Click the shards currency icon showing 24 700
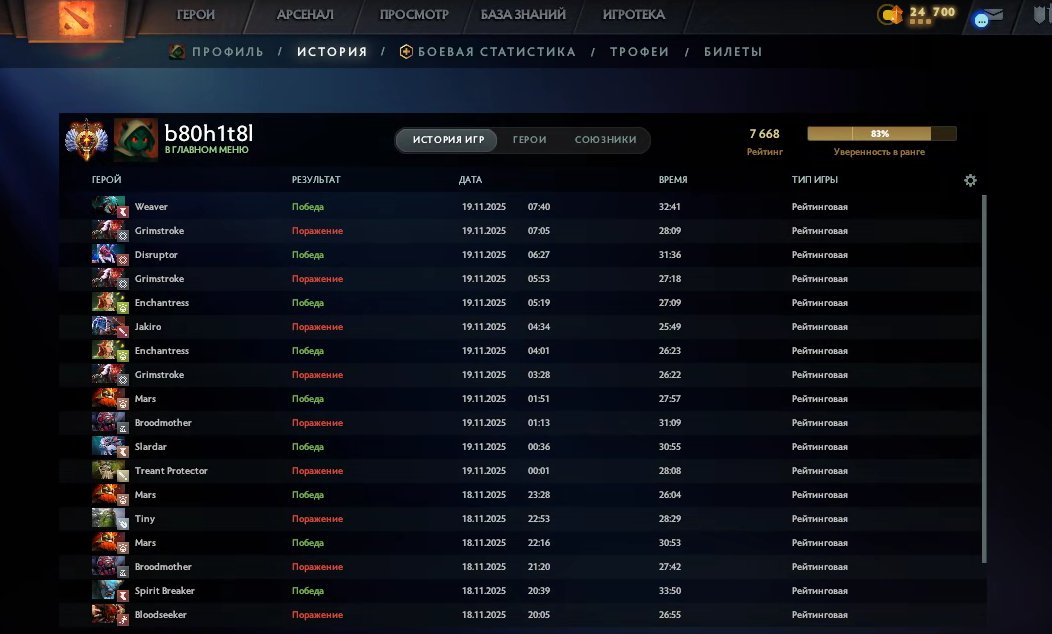 tap(893, 15)
